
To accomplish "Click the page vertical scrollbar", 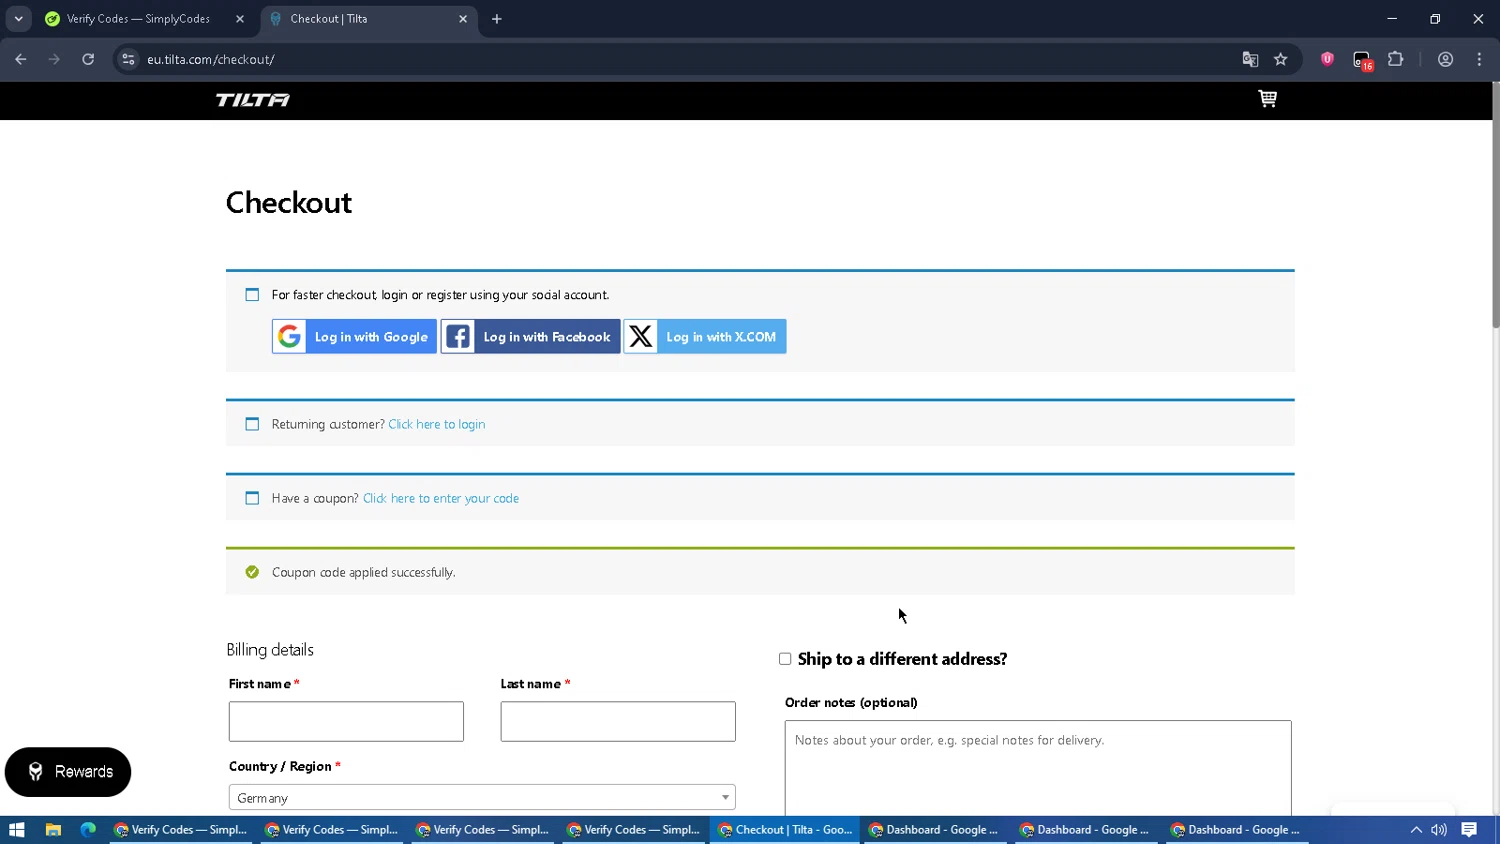I will click(1495, 205).
